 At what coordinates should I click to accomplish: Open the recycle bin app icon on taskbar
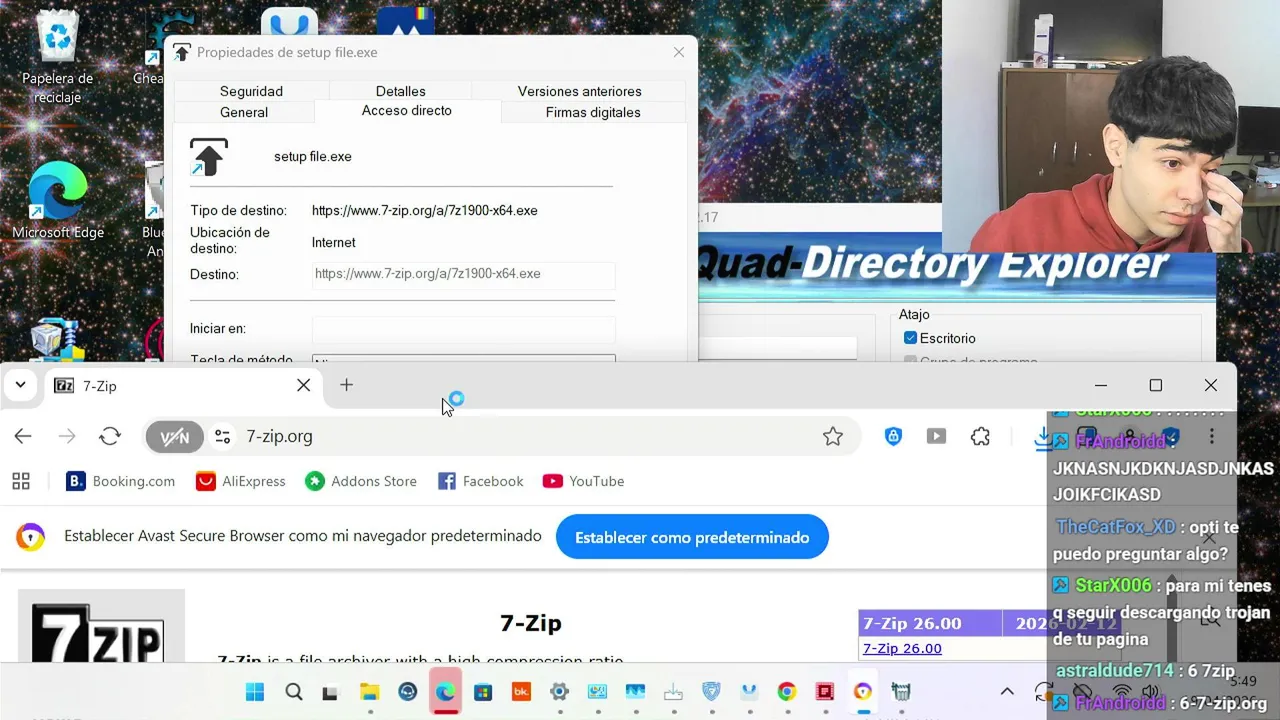pos(901,692)
